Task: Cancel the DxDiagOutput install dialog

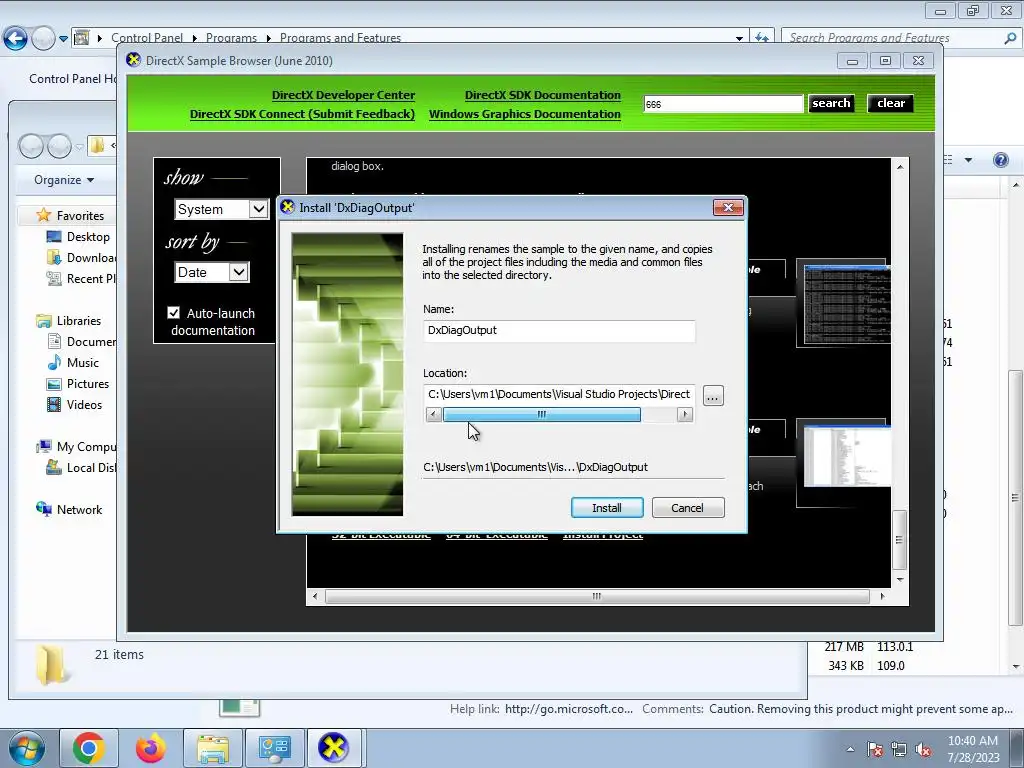Action: pyautogui.click(x=688, y=507)
